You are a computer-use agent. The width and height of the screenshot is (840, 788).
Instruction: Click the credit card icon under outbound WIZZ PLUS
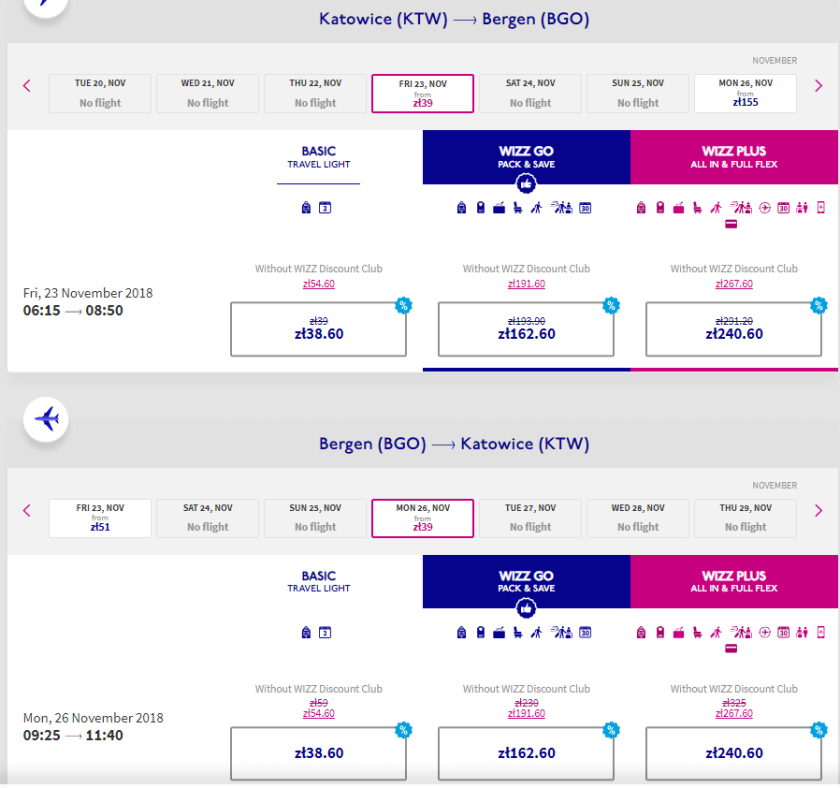click(732, 224)
